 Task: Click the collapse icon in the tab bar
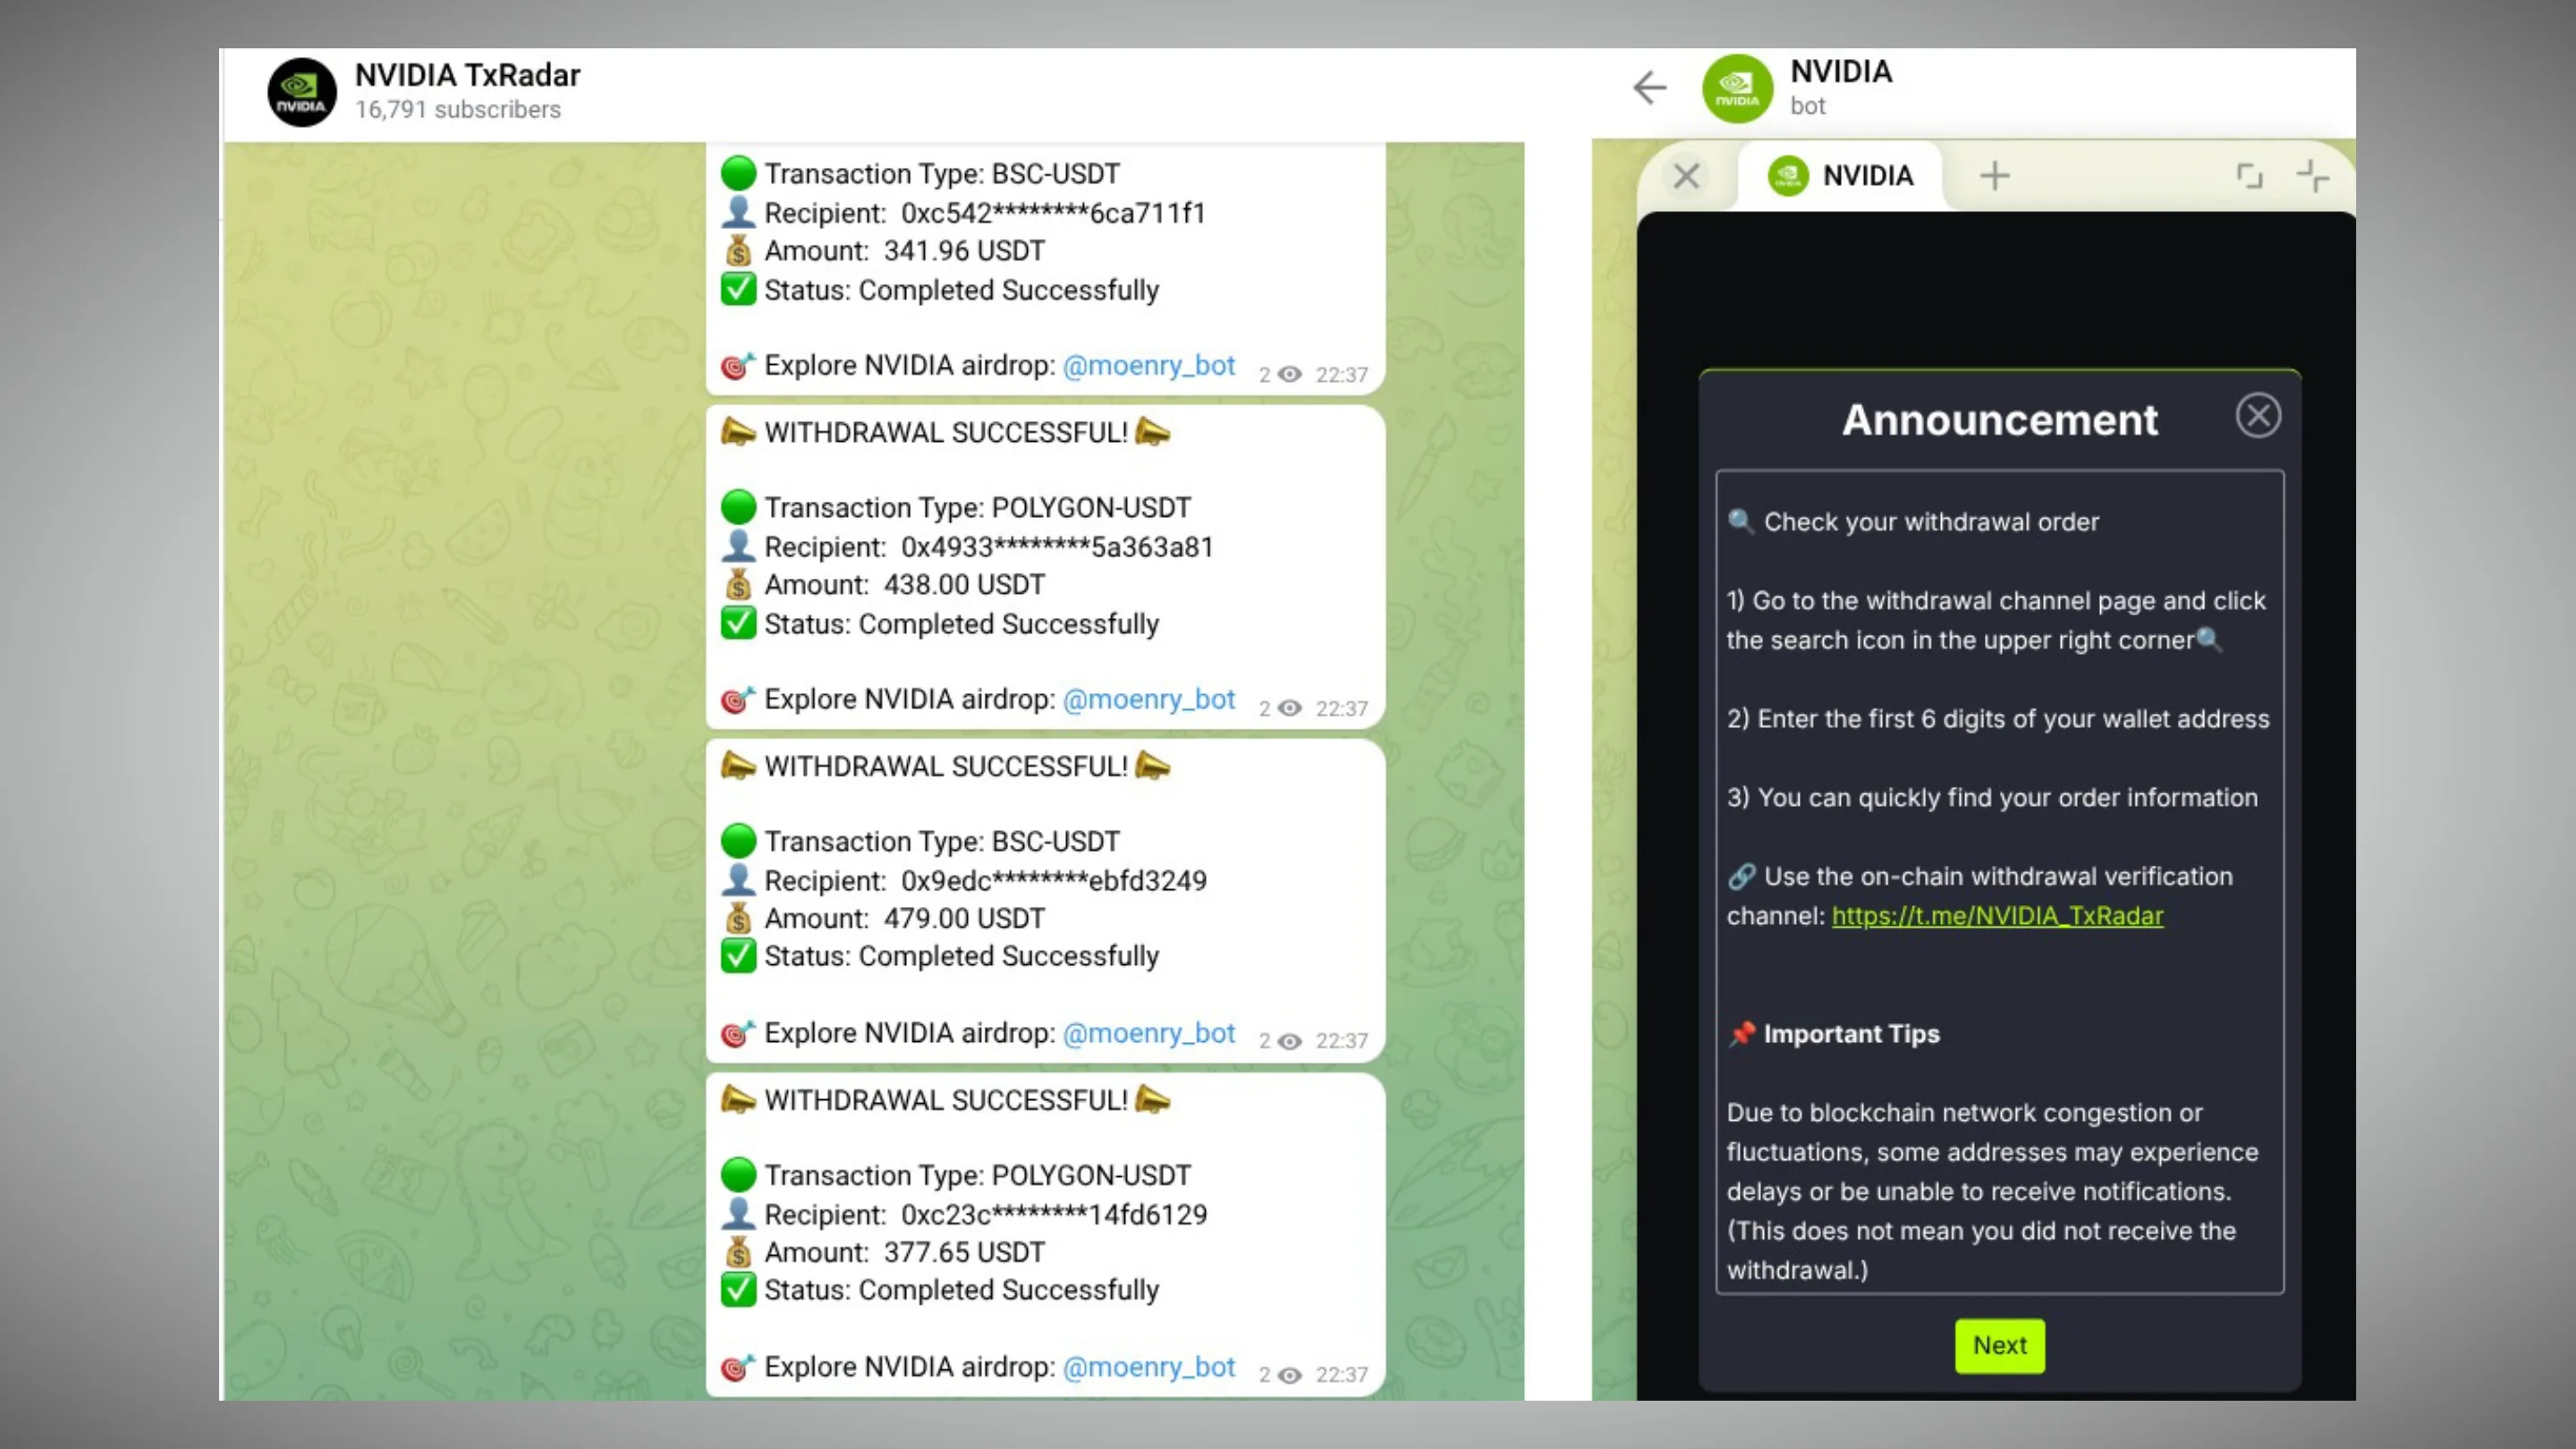2312,176
